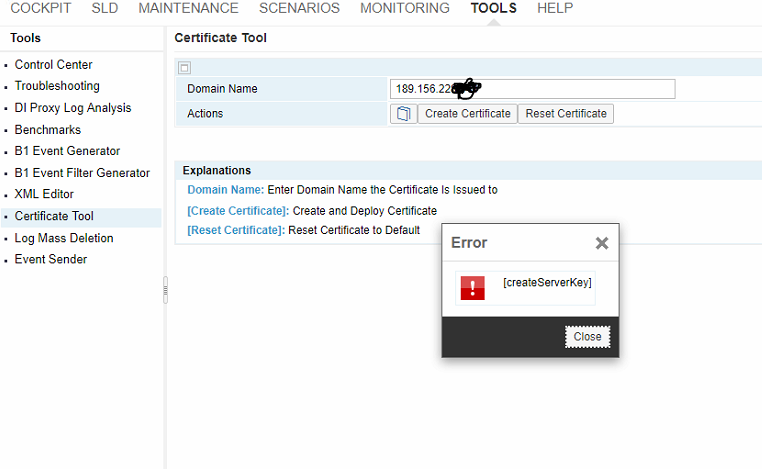Screen dimensions: 762x469
Task: Click the Certificate Tool page heading
Action: 221,38
